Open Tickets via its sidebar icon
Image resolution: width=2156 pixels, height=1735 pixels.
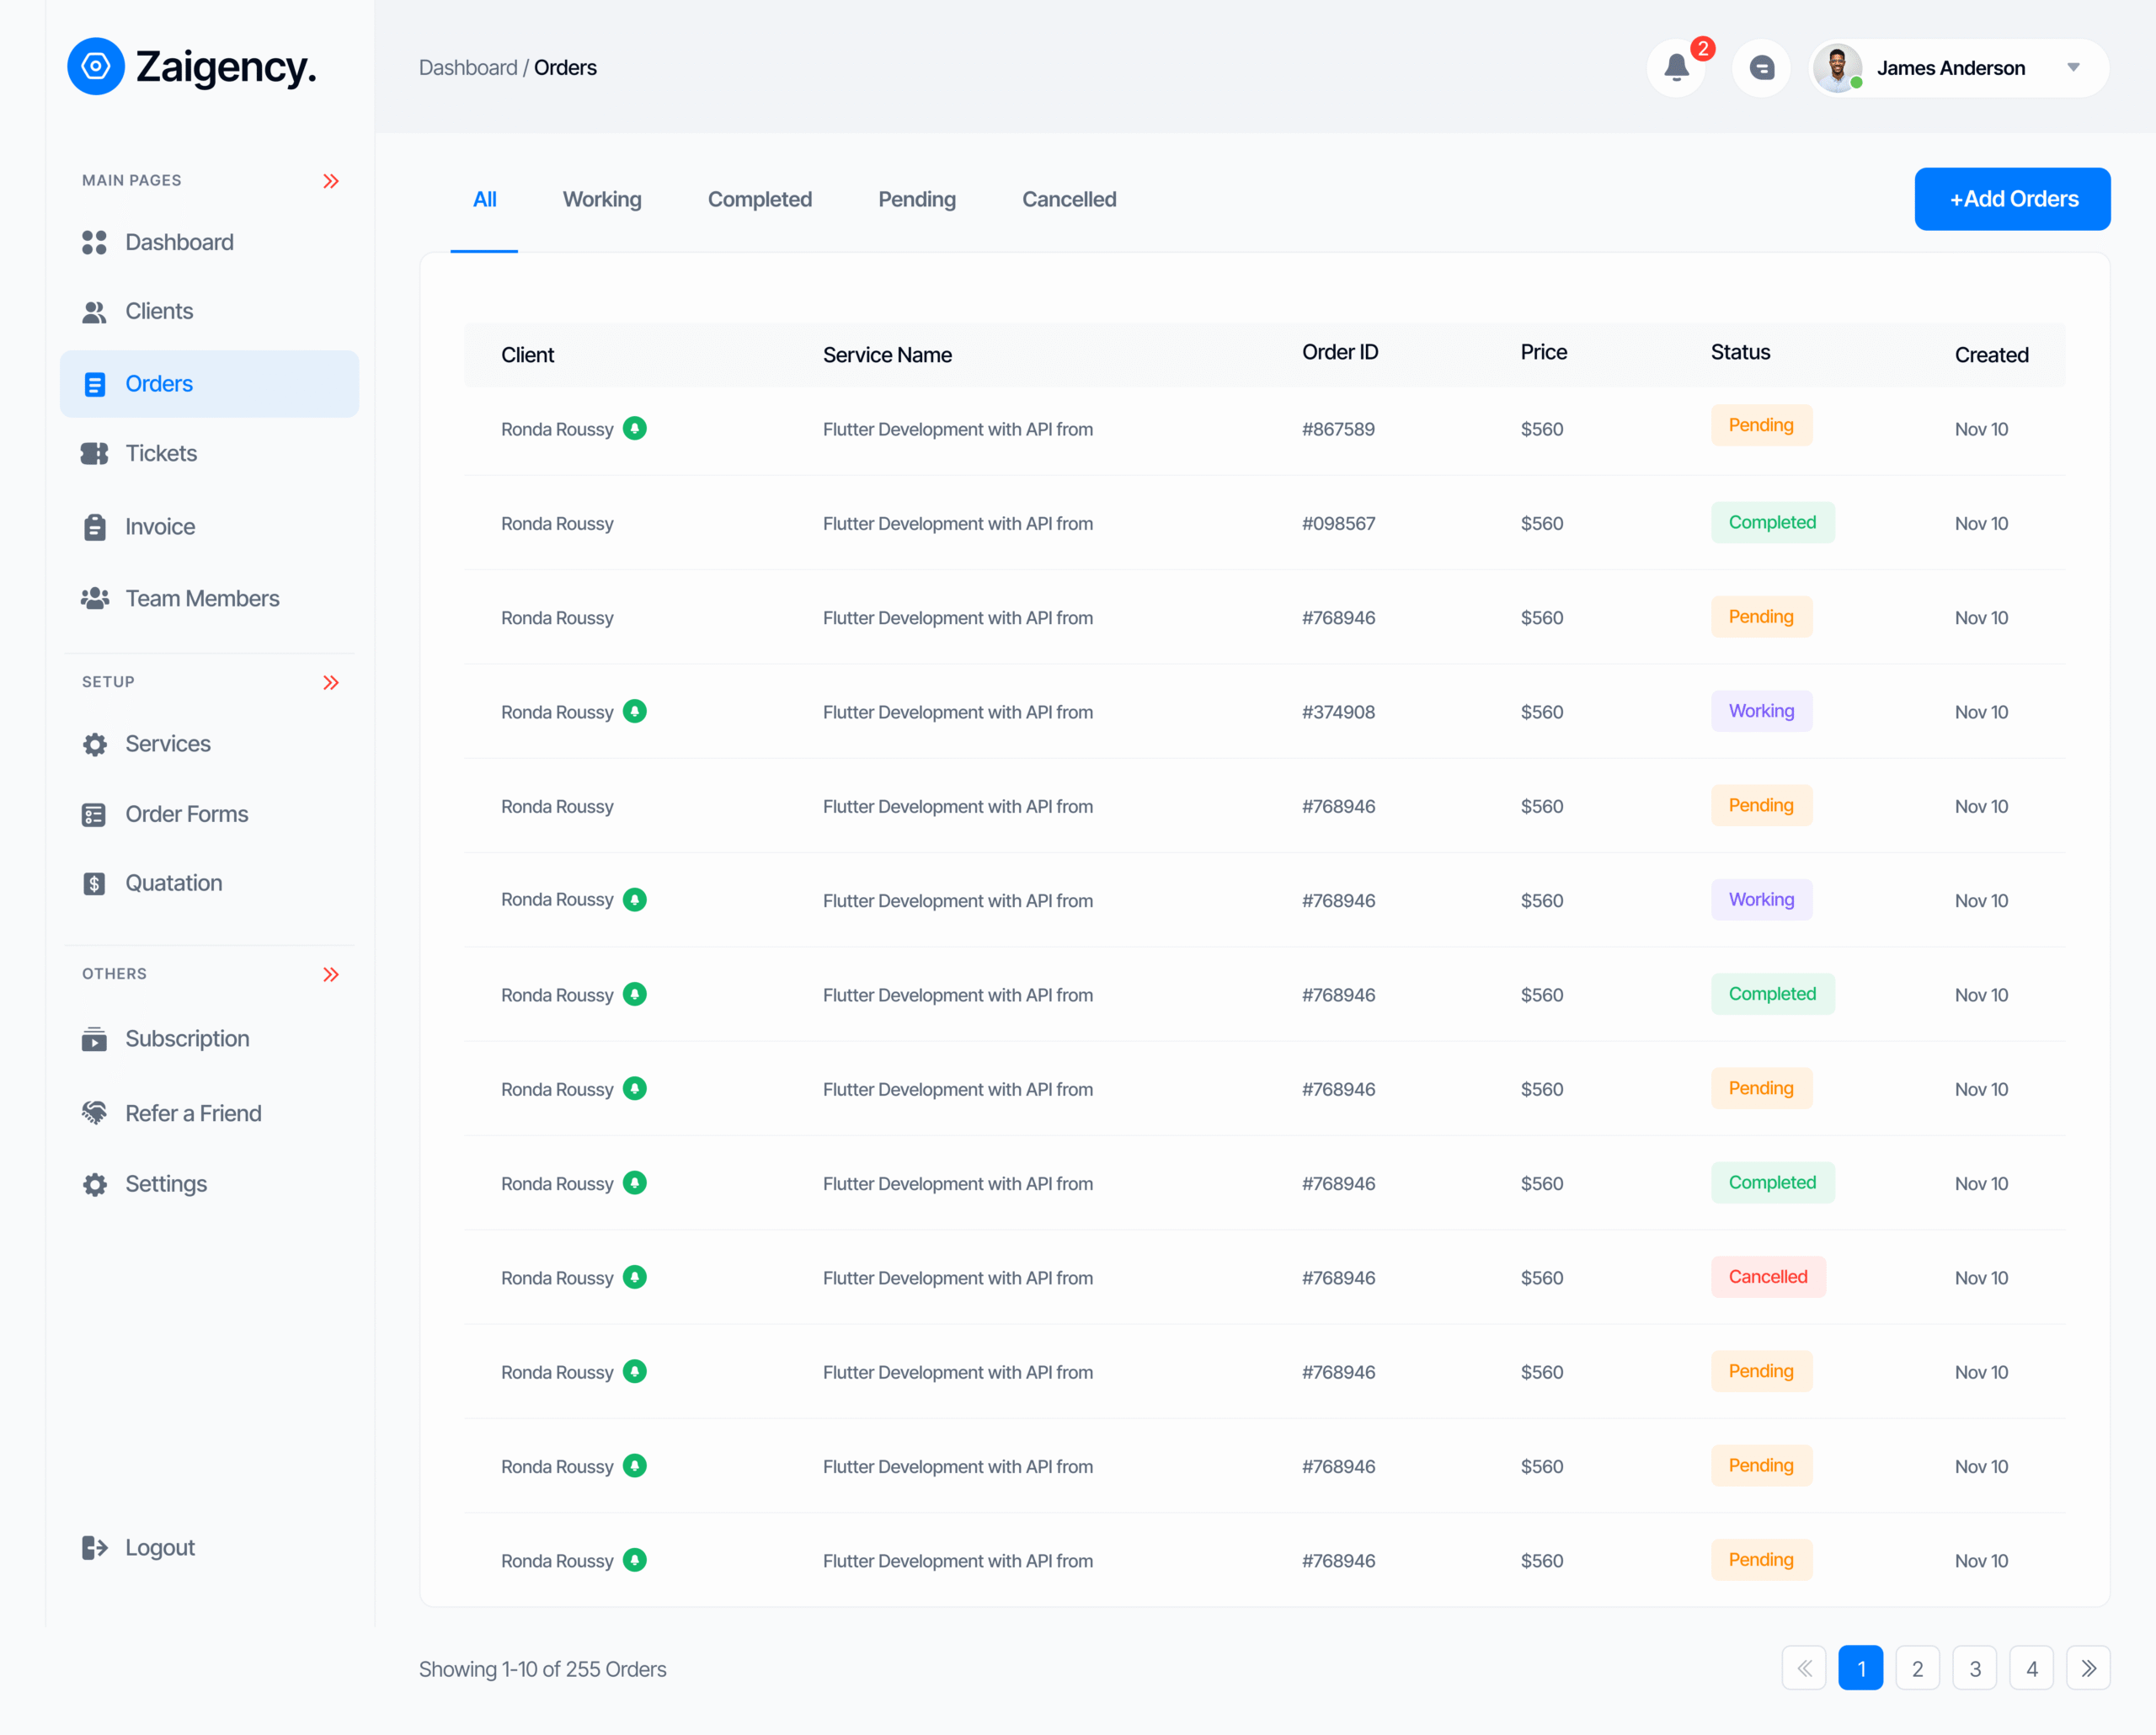tap(94, 454)
